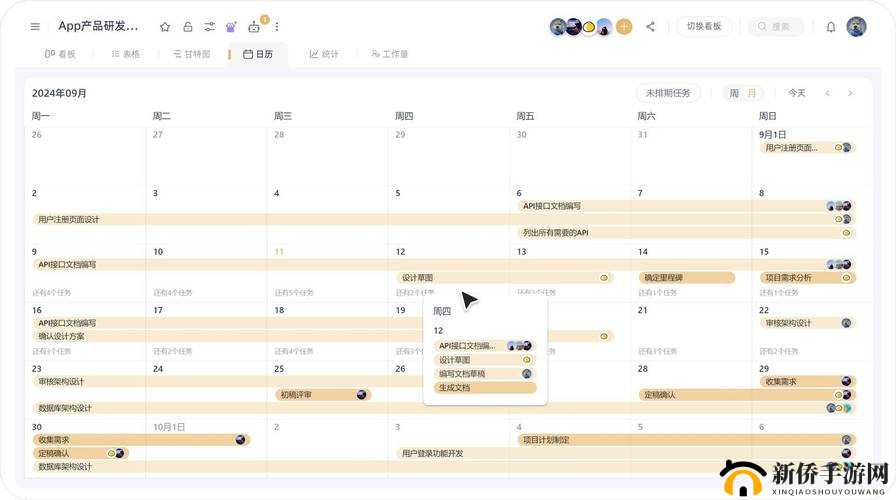Click assignee avatar on 收集需求 on 29th
Image resolution: width=896 pixels, height=500 pixels.
click(x=846, y=381)
